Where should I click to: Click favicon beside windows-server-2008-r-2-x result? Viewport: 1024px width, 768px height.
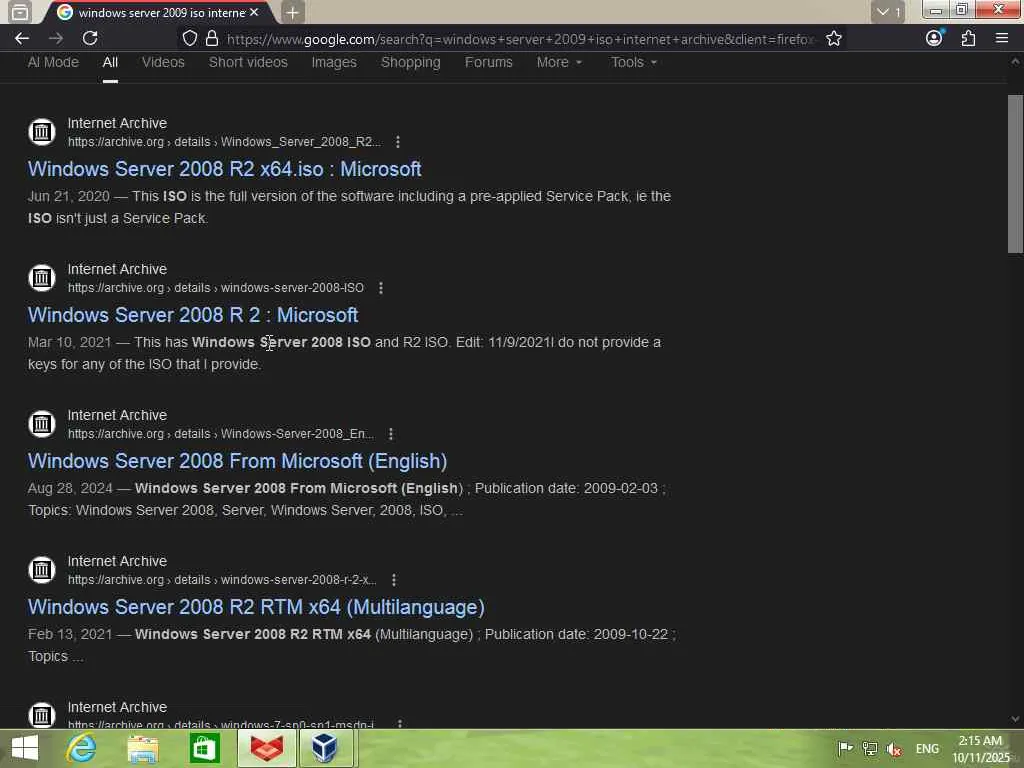tap(42, 569)
